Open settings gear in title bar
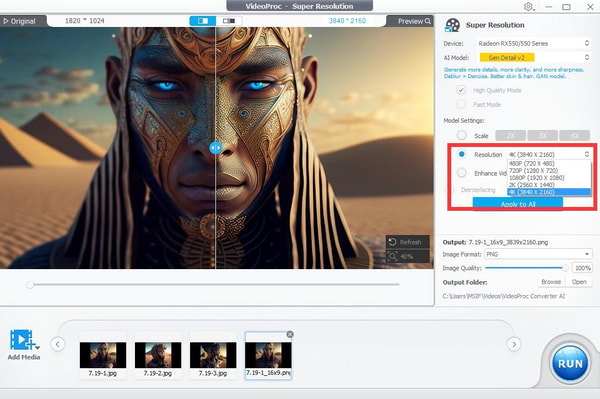The width and height of the screenshot is (600, 399). [529, 7]
